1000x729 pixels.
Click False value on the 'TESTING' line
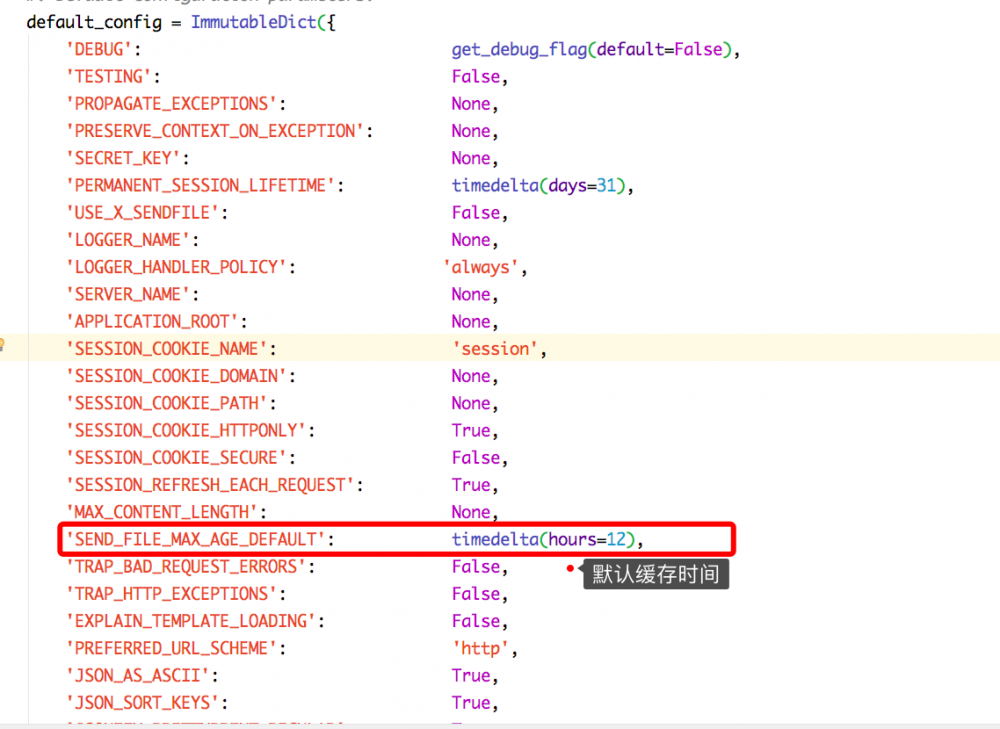pyautogui.click(x=476, y=77)
